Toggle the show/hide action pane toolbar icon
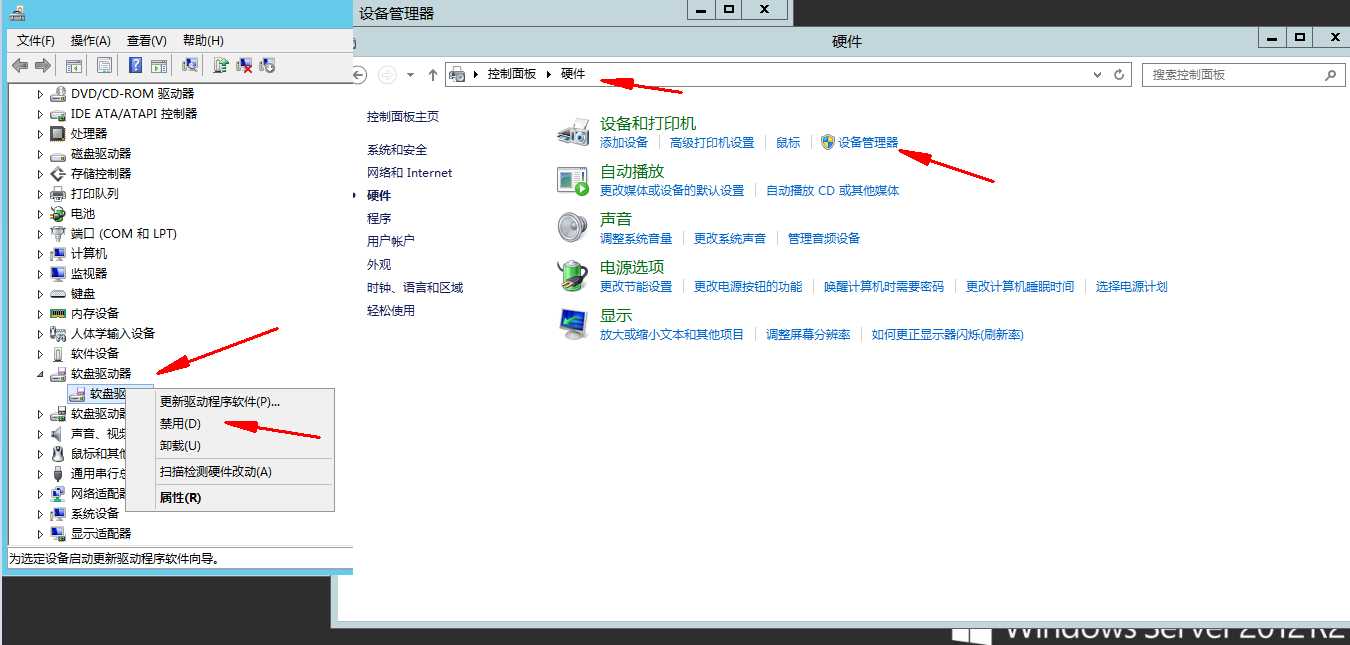Viewport: 1350px width, 645px height. (160, 65)
